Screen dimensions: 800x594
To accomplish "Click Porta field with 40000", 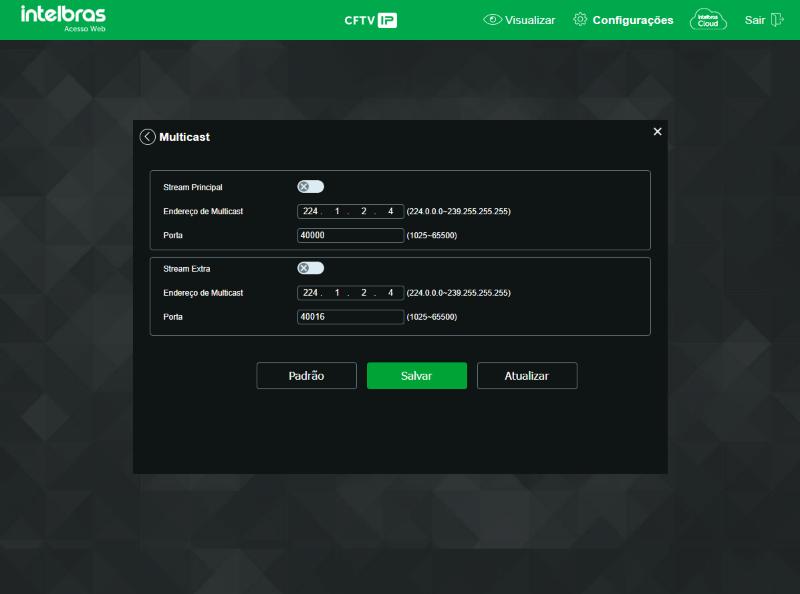I will (350, 235).
